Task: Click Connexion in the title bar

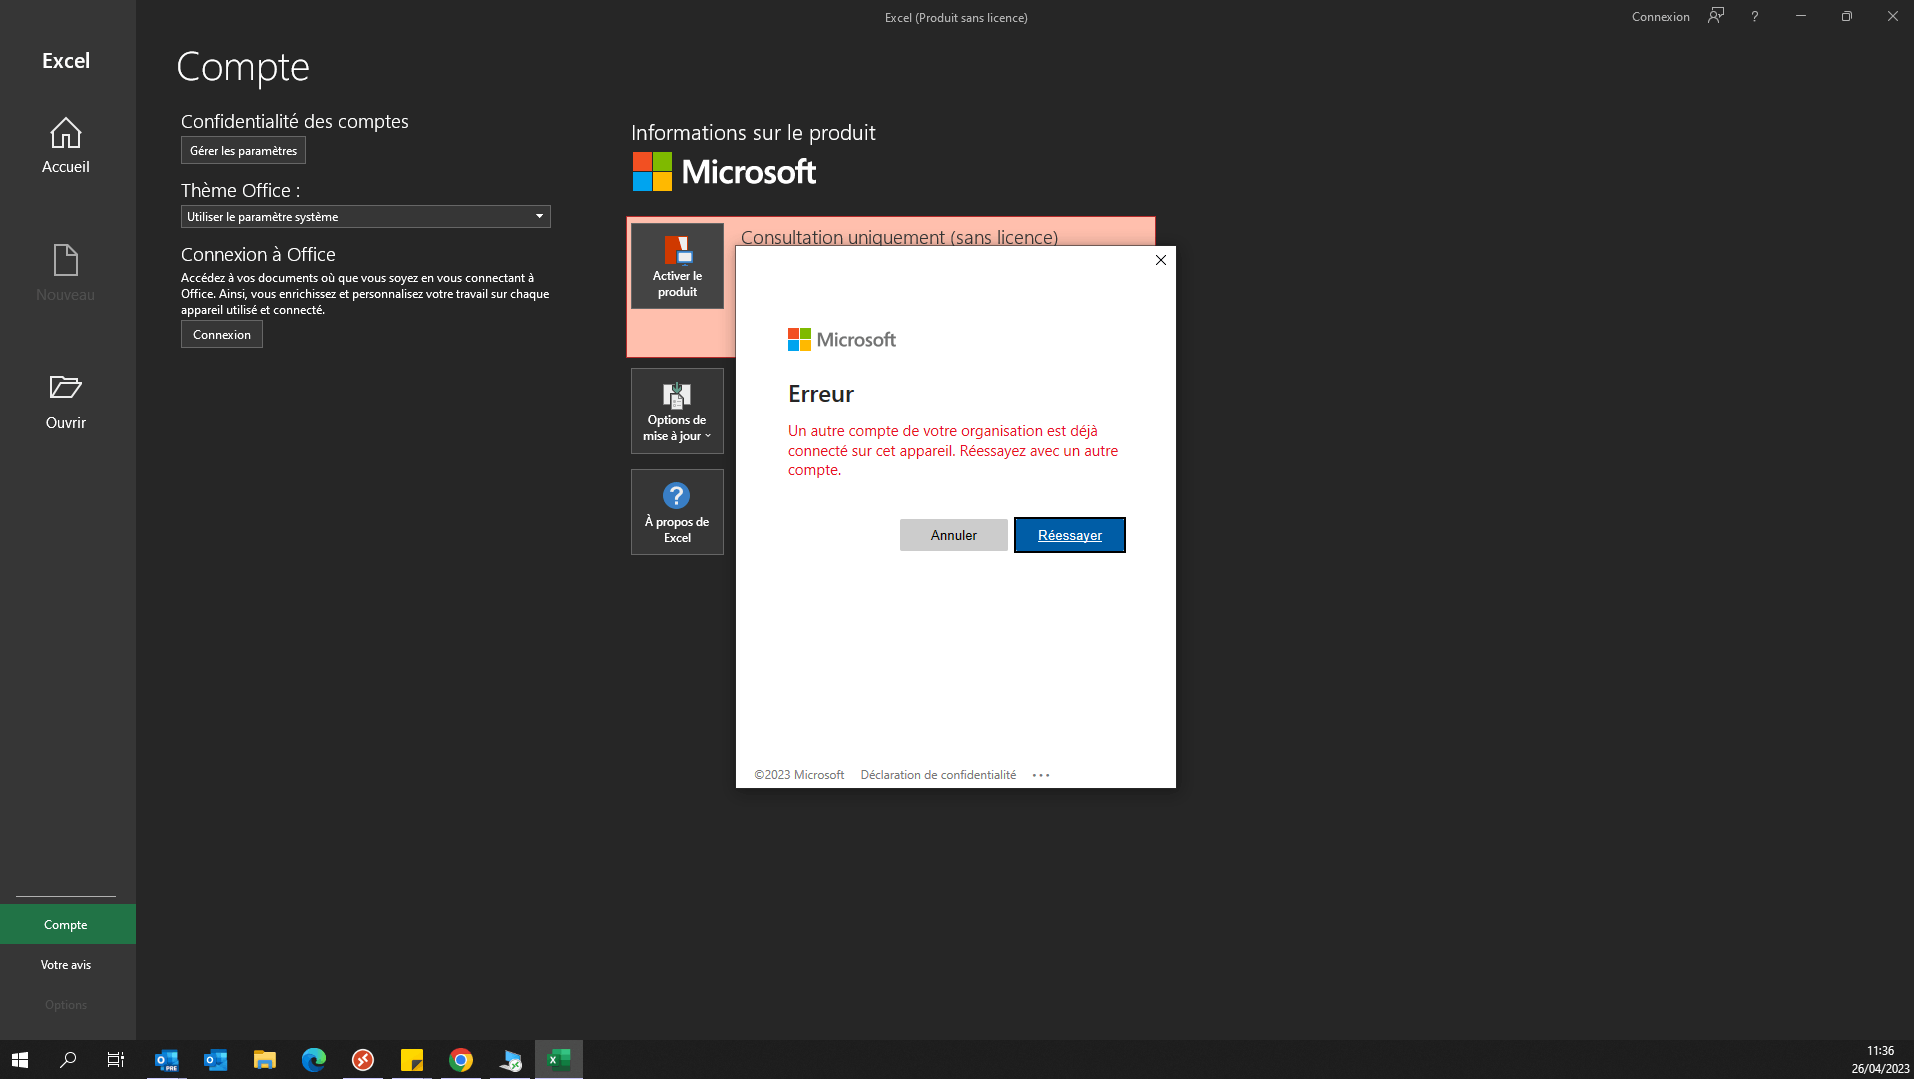Action: pyautogui.click(x=1661, y=17)
